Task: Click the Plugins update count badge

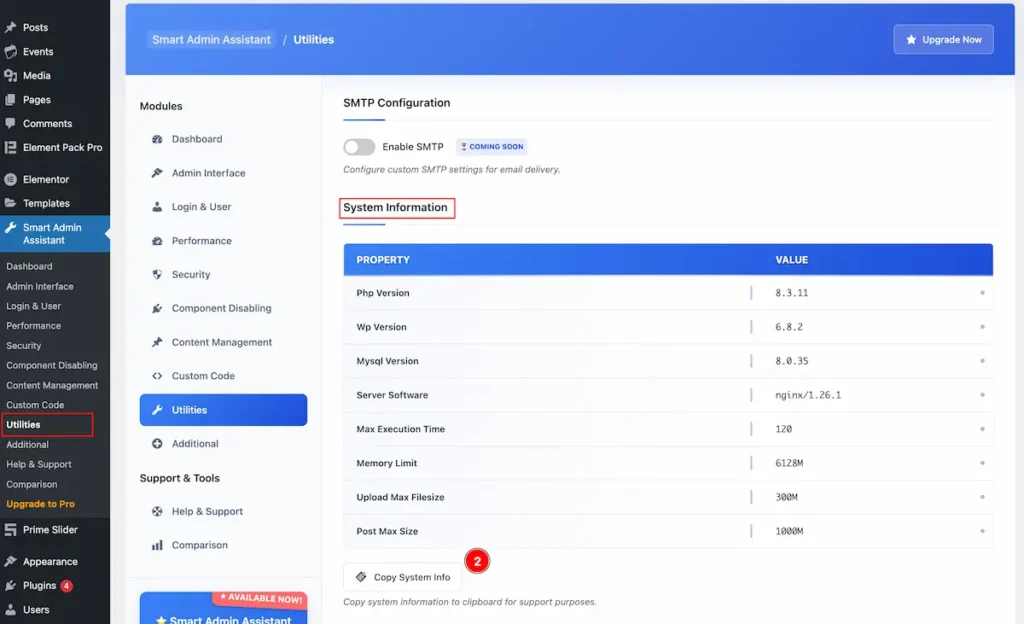Action: pos(67,585)
